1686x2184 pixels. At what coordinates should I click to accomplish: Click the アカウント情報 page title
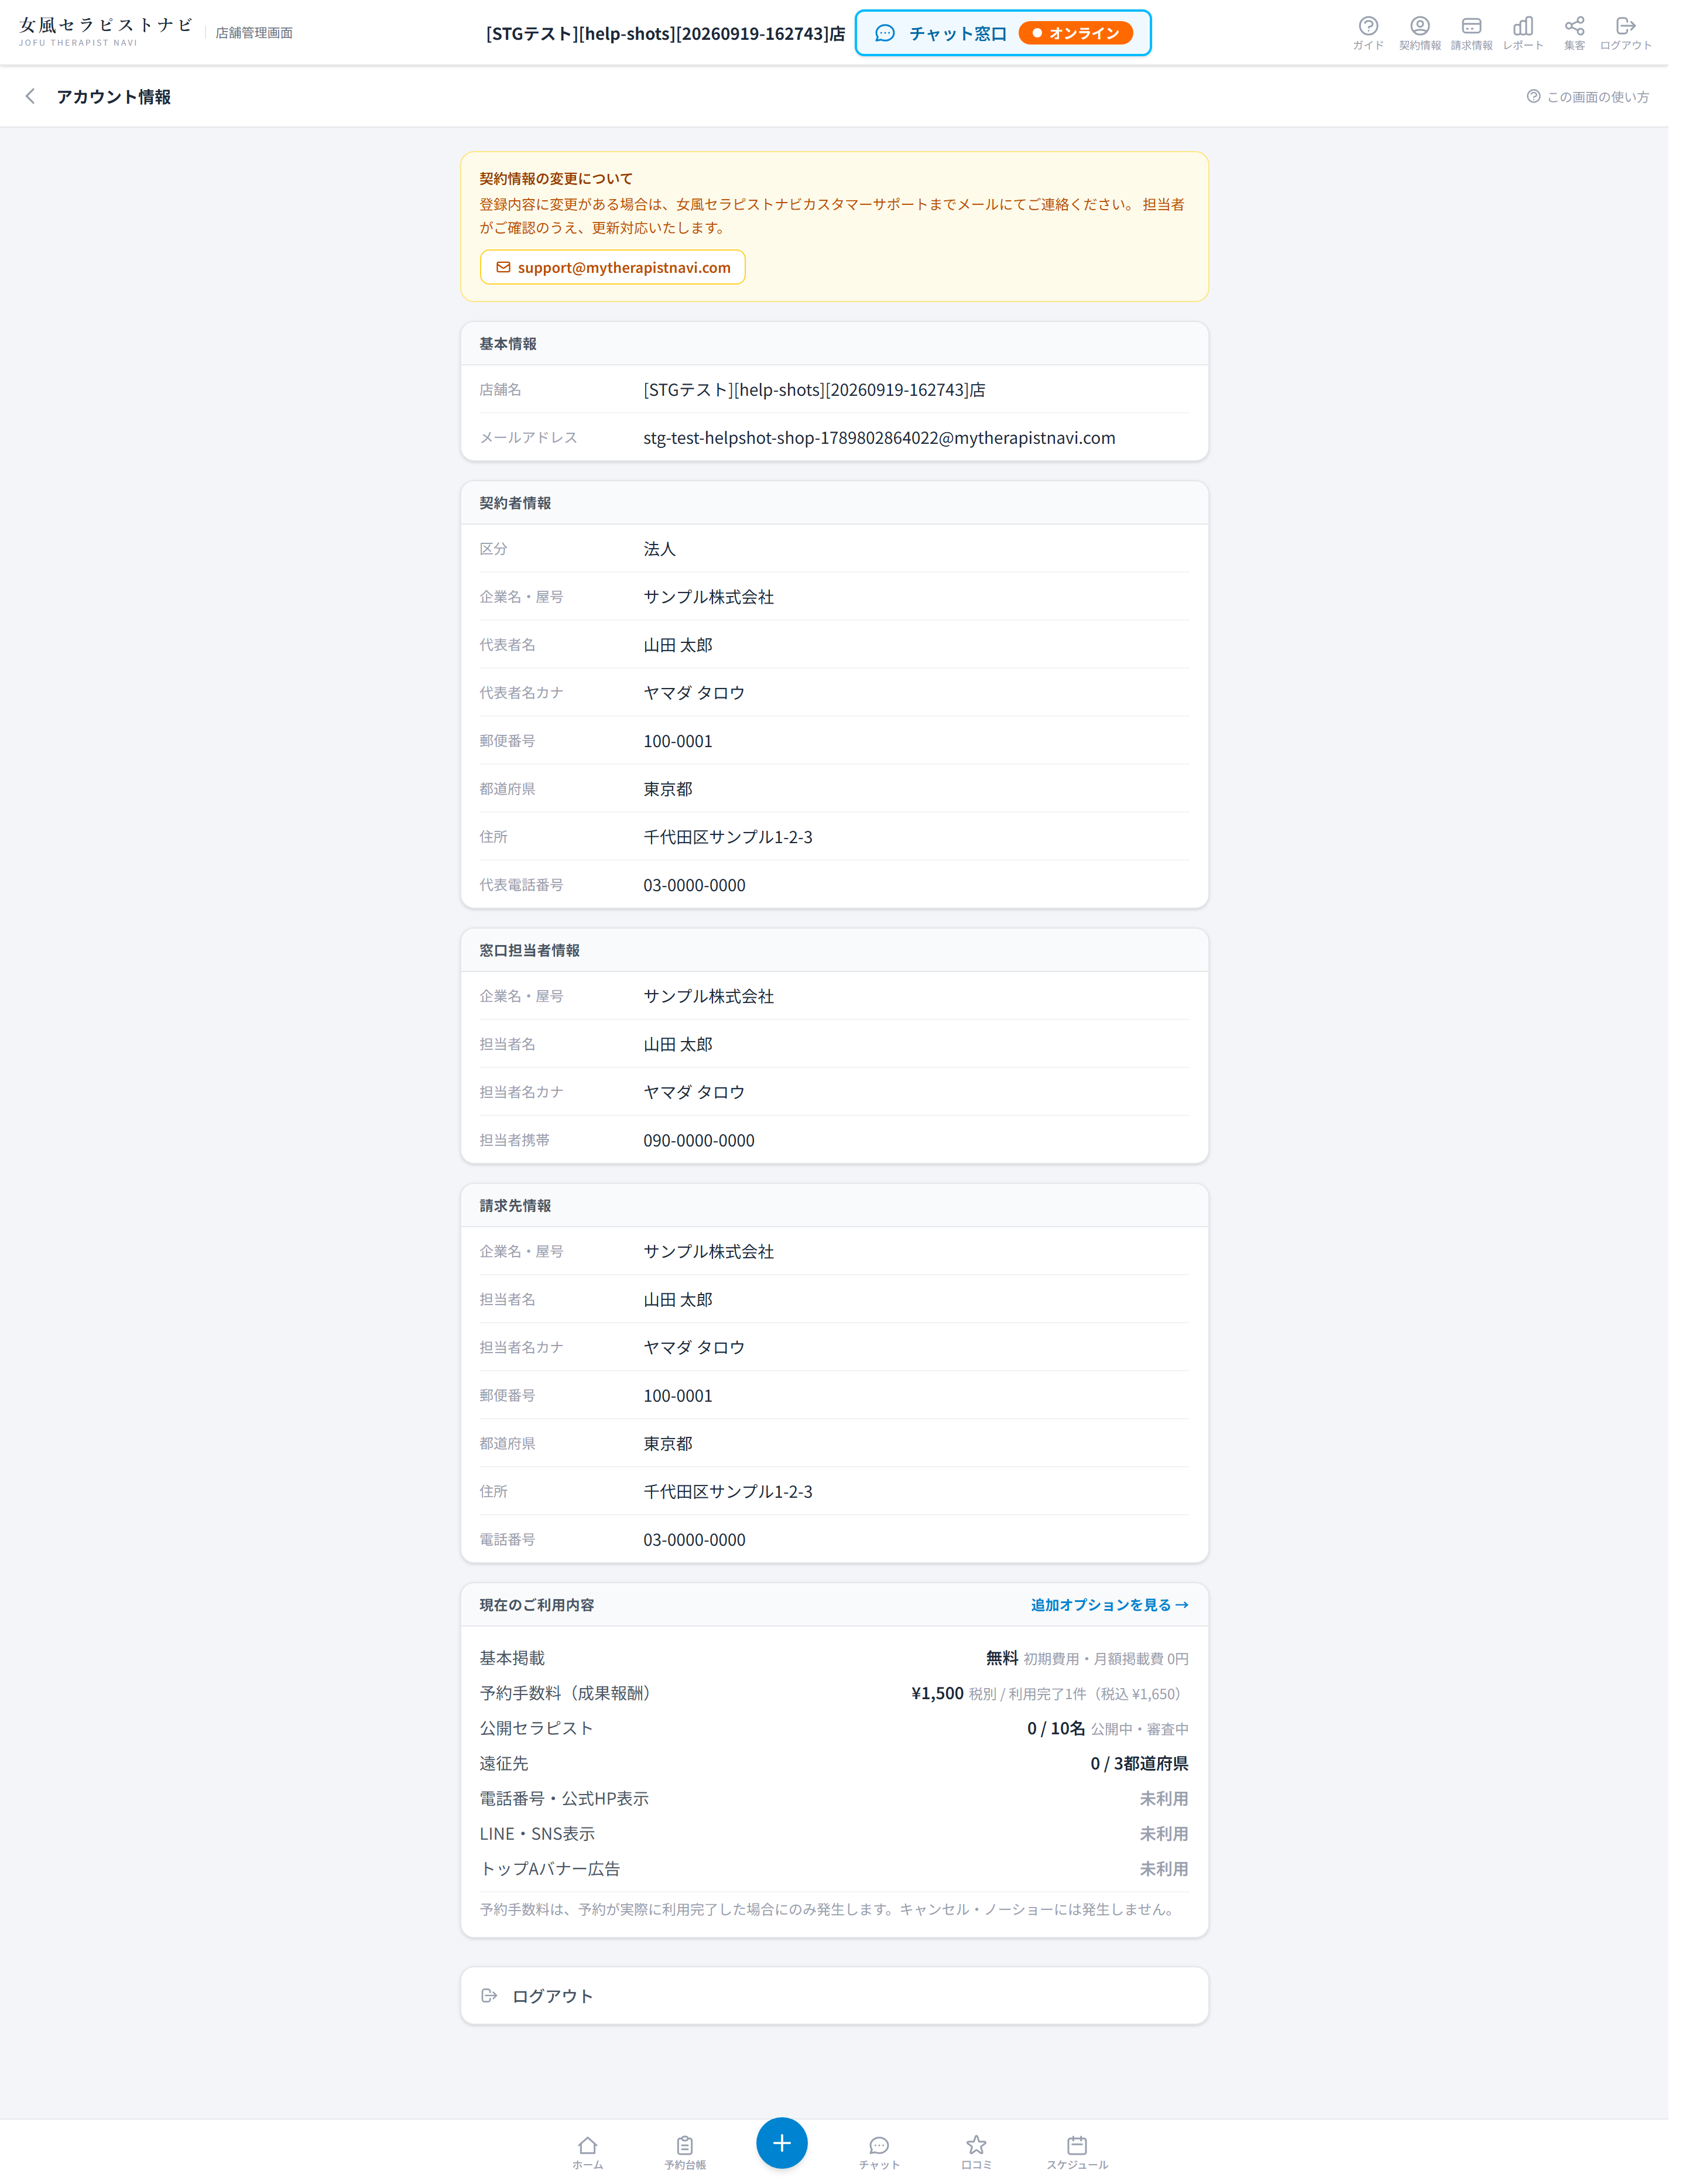click(113, 97)
